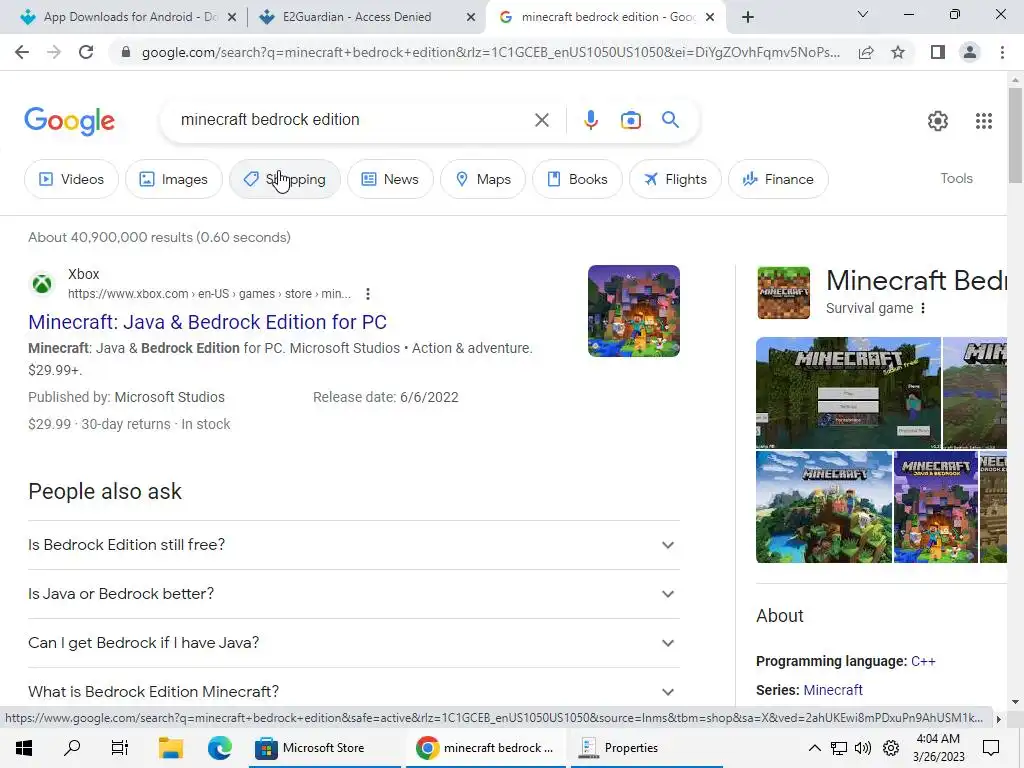The image size is (1024, 768).
Task: Close the App Downloads for Android tab
Action: click(x=232, y=18)
